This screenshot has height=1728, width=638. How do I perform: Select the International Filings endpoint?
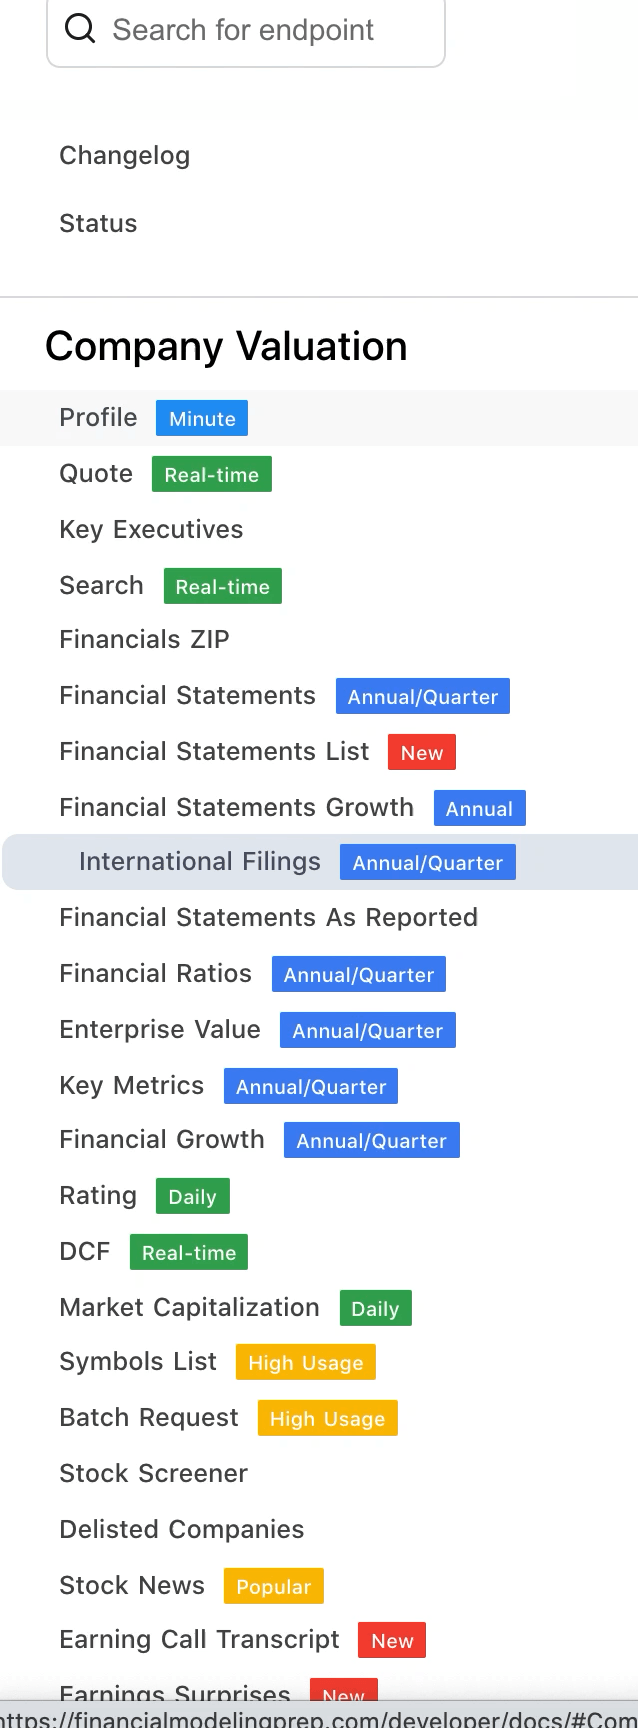point(199,861)
